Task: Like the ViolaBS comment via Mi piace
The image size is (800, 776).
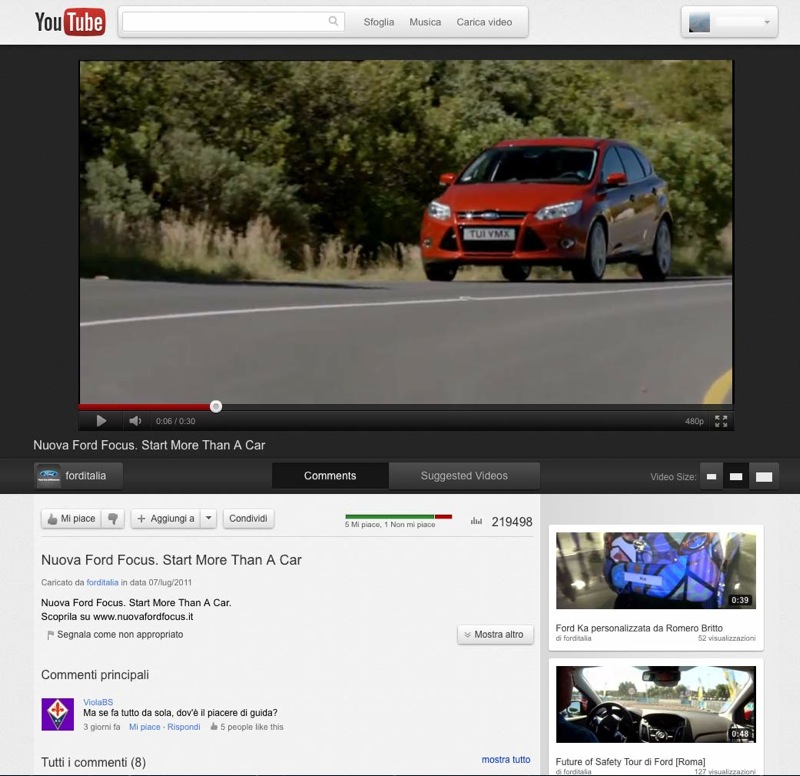Action: click(144, 727)
